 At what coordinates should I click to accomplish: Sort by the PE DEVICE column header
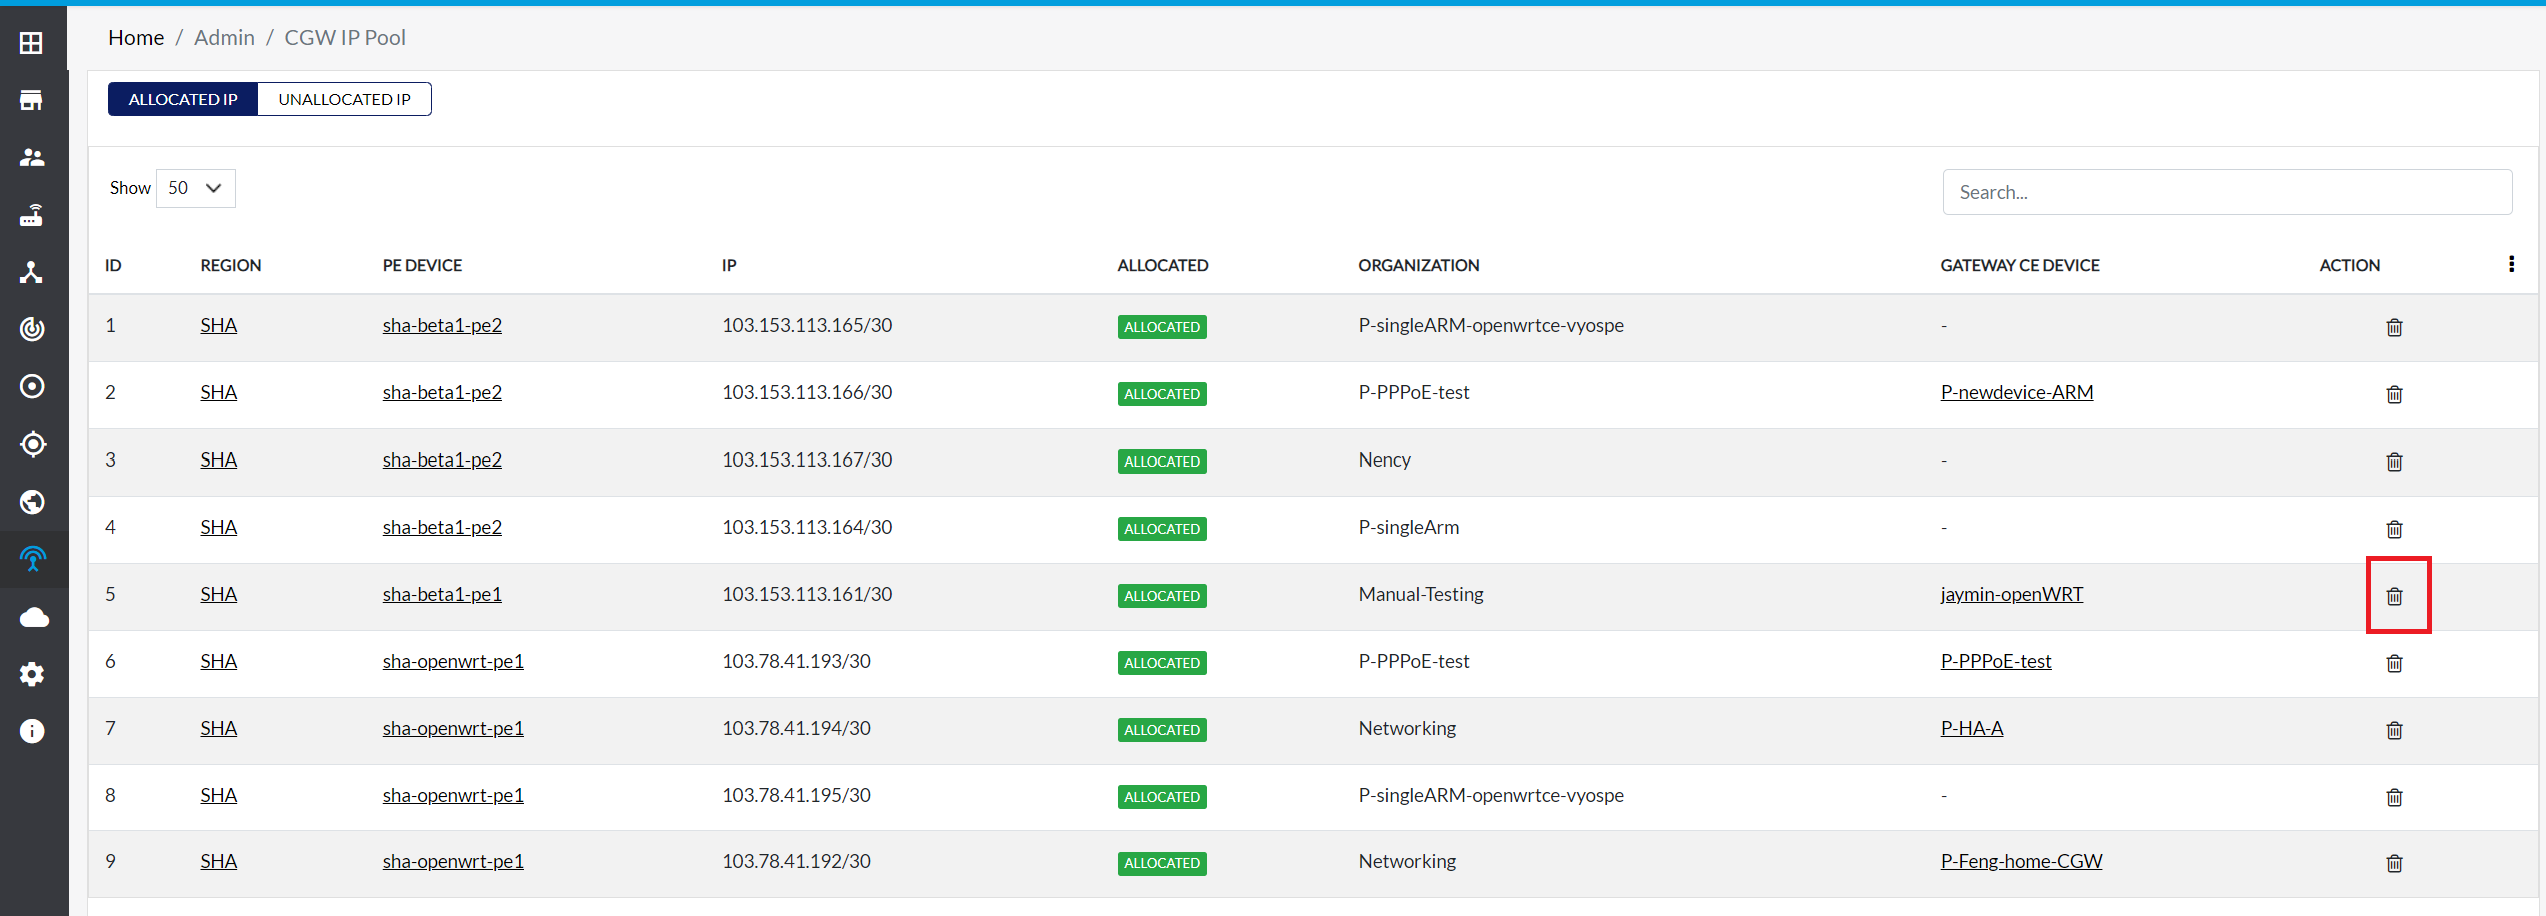[x=422, y=265]
